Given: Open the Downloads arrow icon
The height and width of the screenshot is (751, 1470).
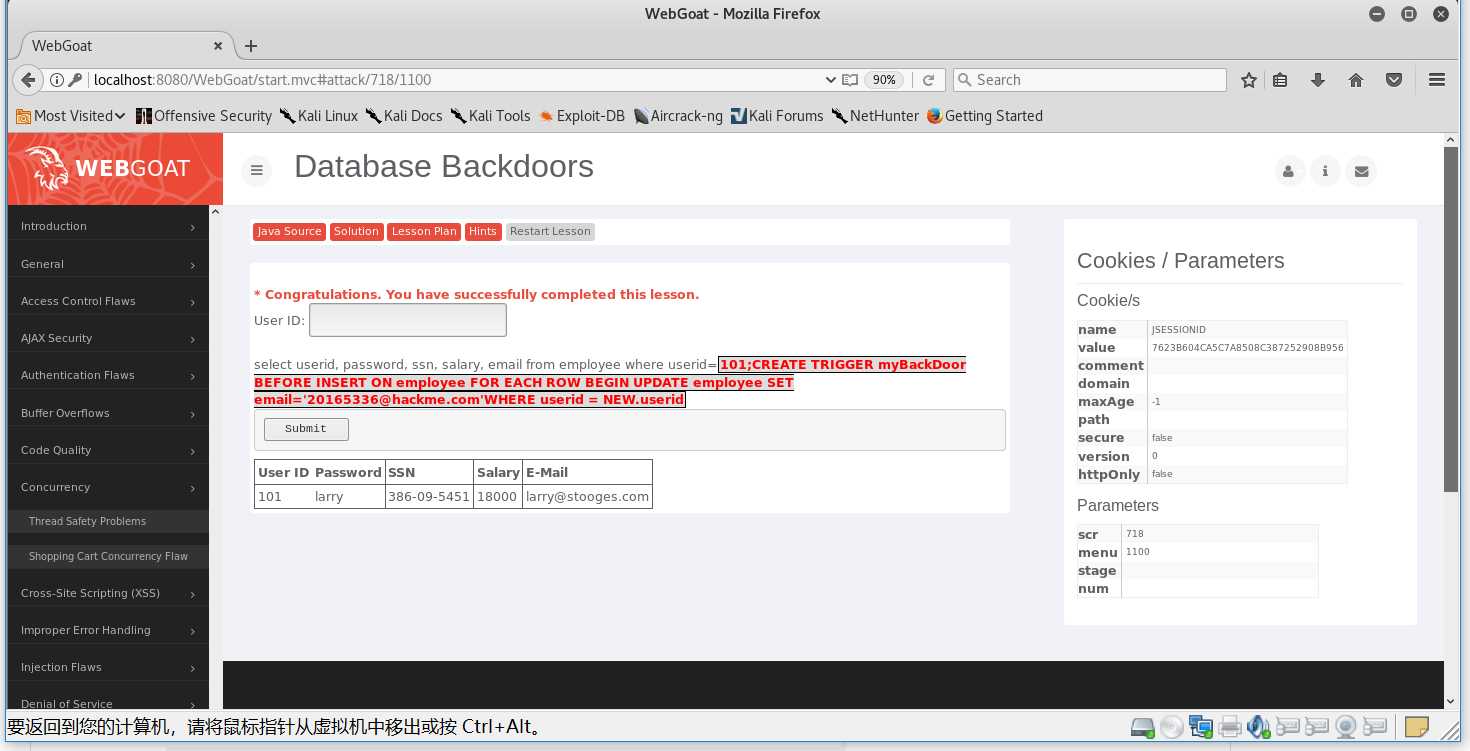Looking at the screenshot, I should click(1318, 80).
